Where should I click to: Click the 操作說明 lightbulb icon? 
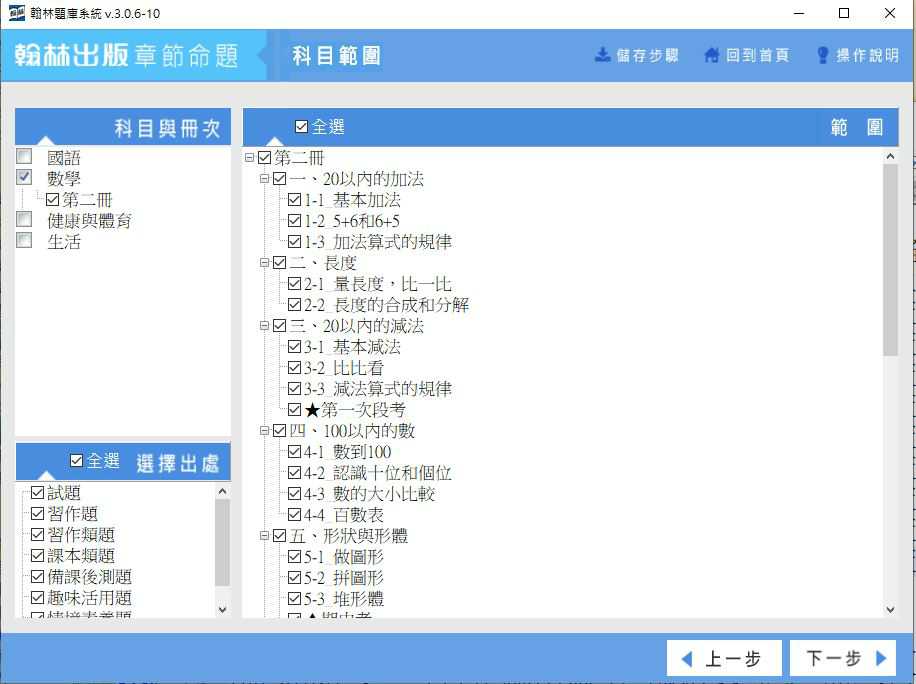pyautogui.click(x=823, y=55)
